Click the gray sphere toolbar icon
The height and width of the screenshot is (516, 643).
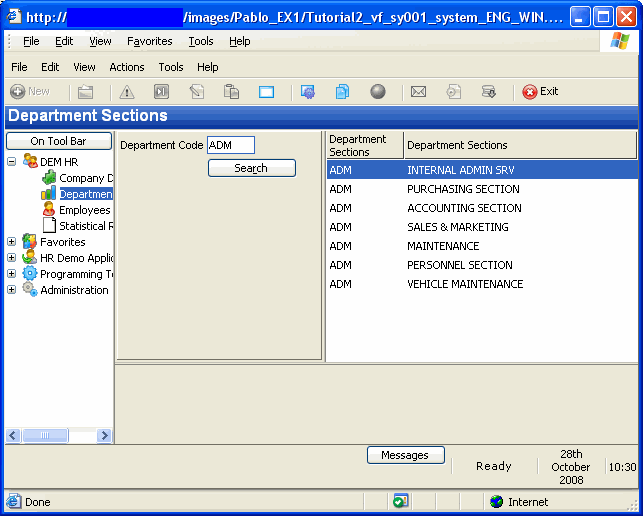click(x=378, y=91)
